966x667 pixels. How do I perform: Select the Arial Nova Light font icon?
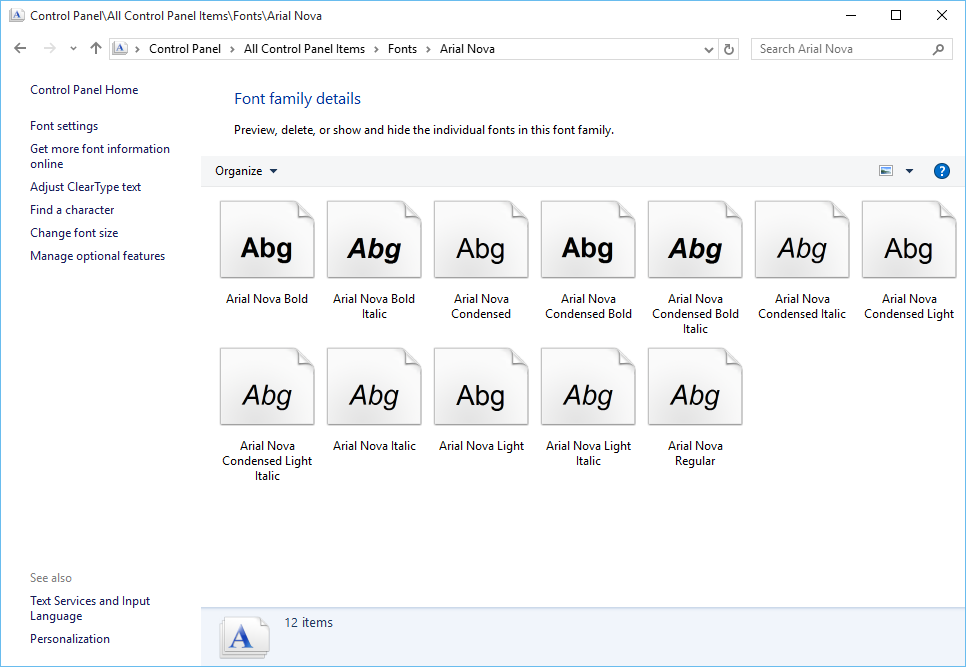481,387
